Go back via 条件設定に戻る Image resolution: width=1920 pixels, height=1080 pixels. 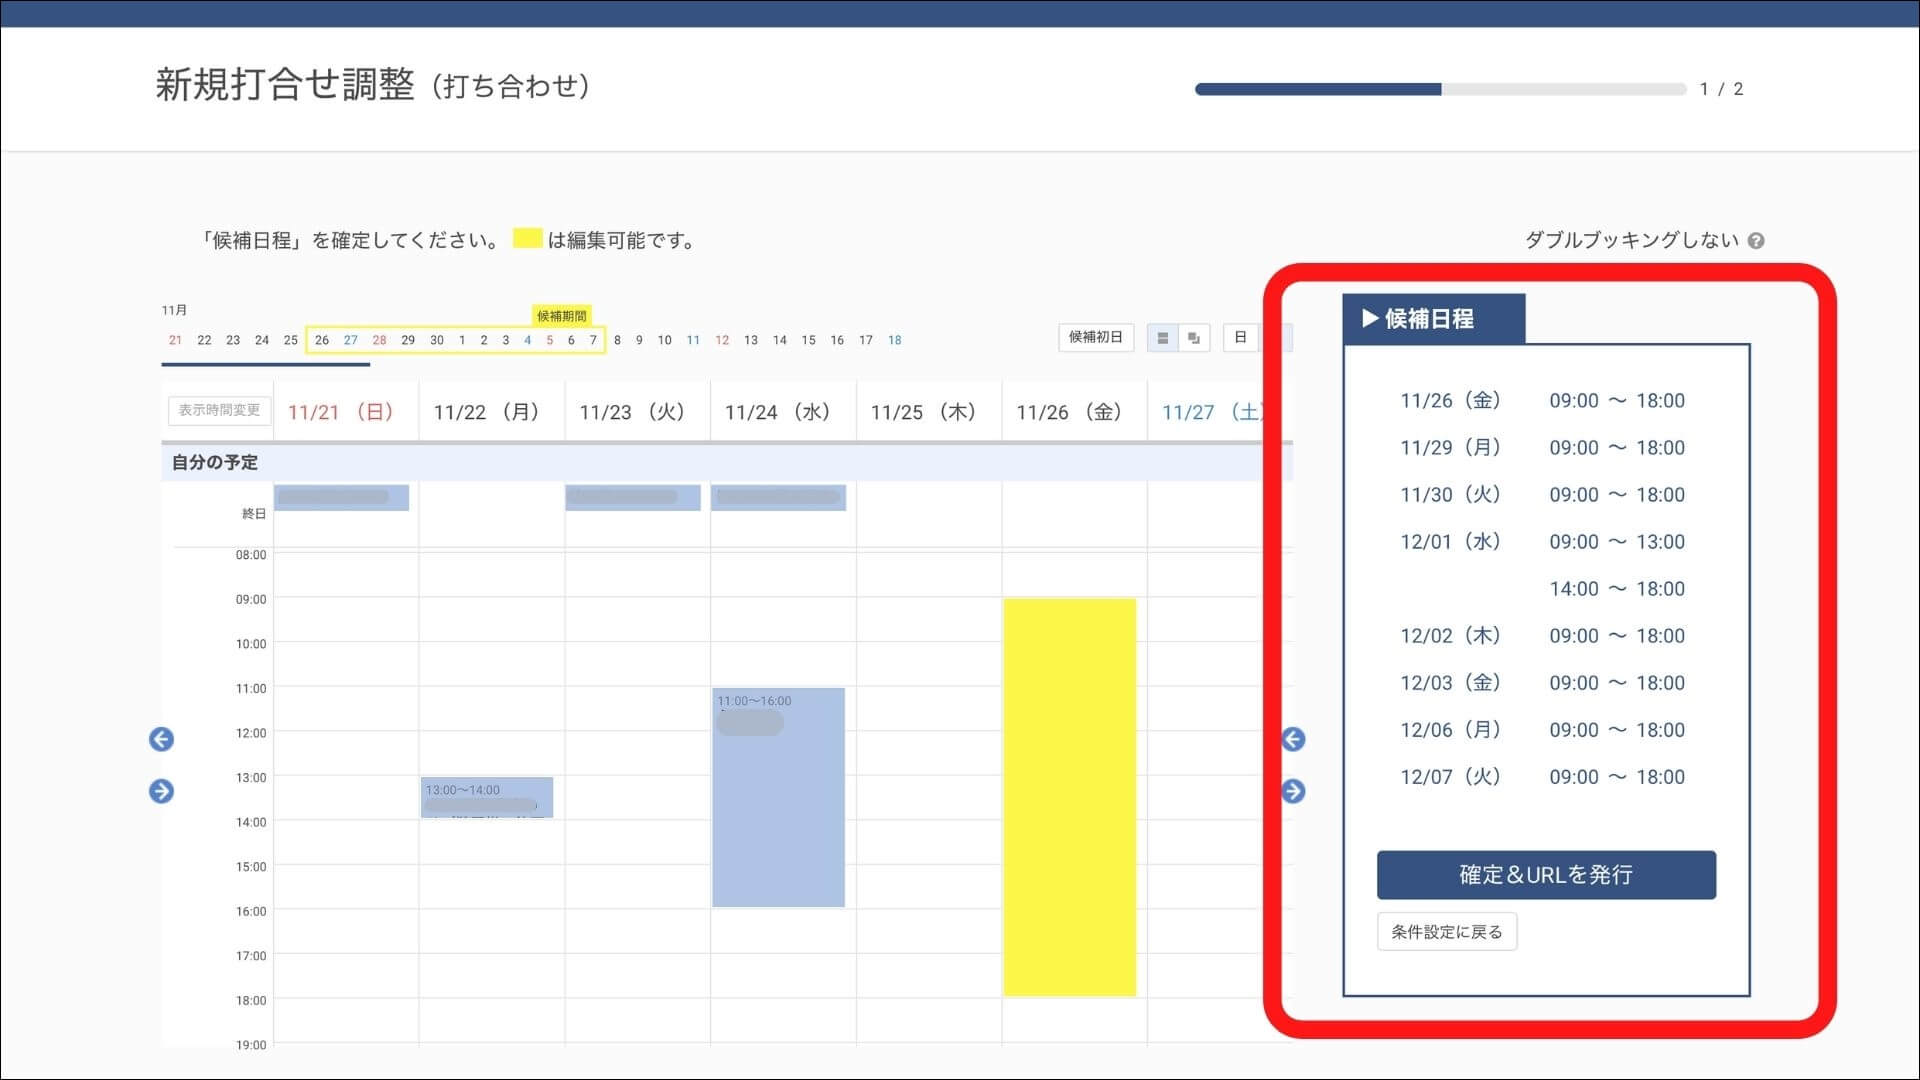coord(1446,932)
